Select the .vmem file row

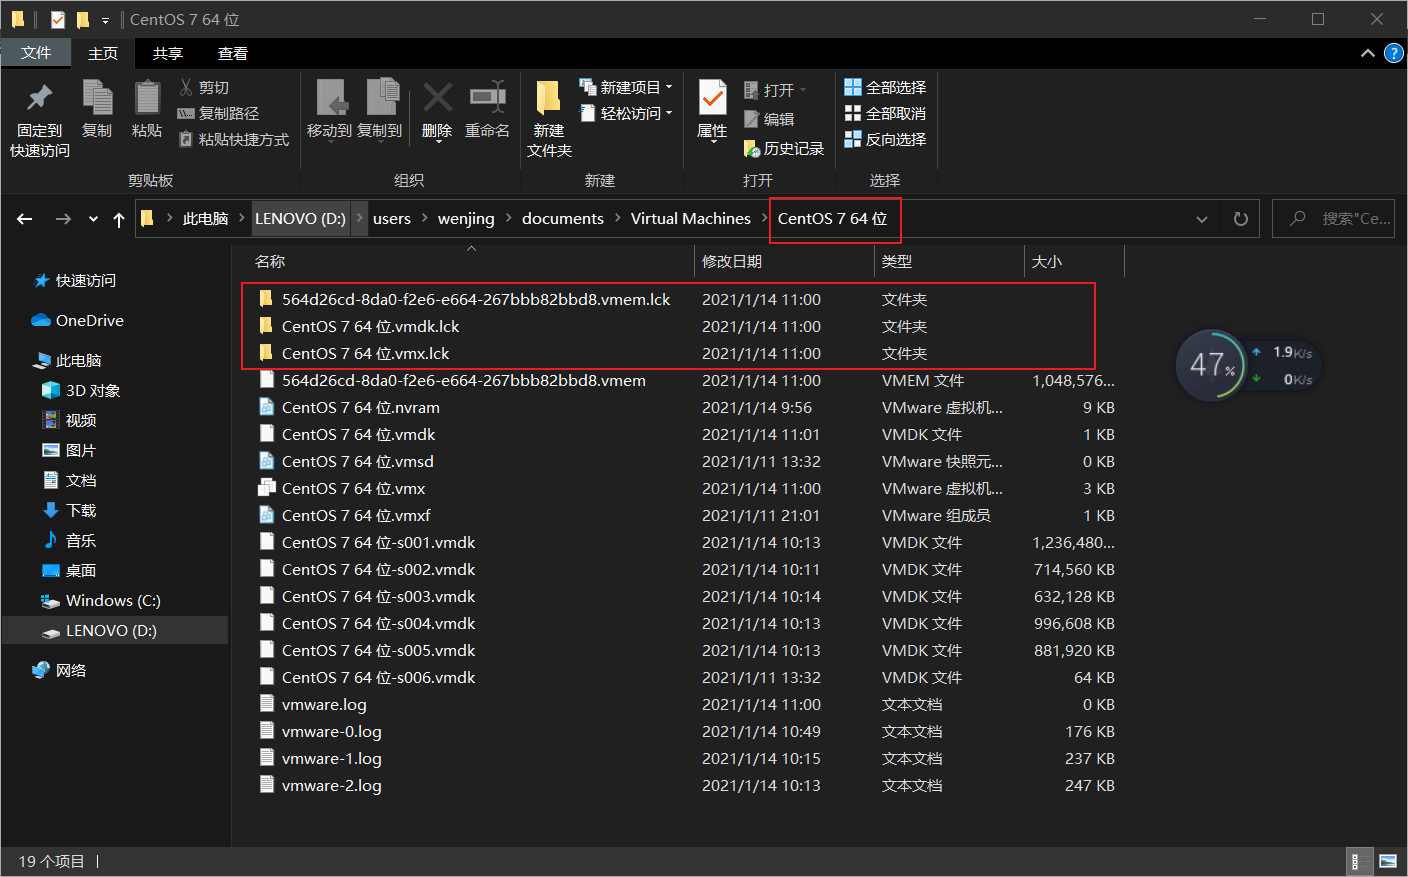(x=686, y=381)
